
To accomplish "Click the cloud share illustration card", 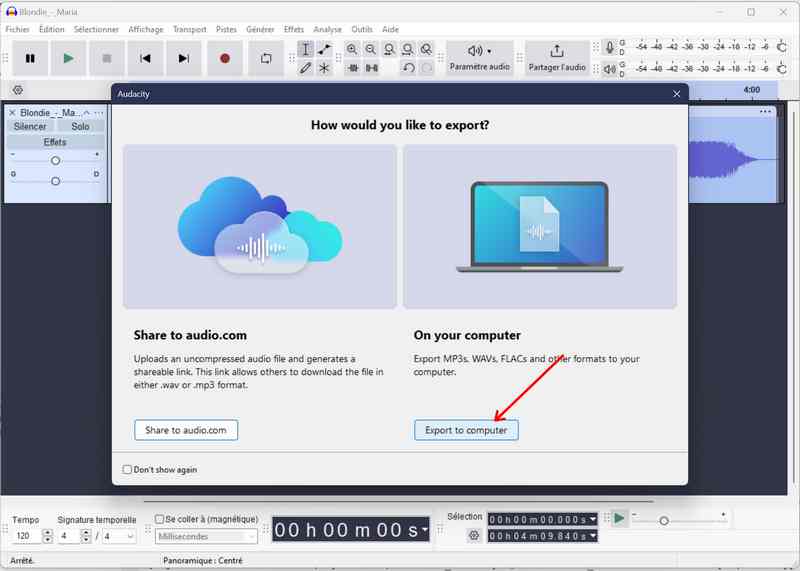I will tap(260, 227).
